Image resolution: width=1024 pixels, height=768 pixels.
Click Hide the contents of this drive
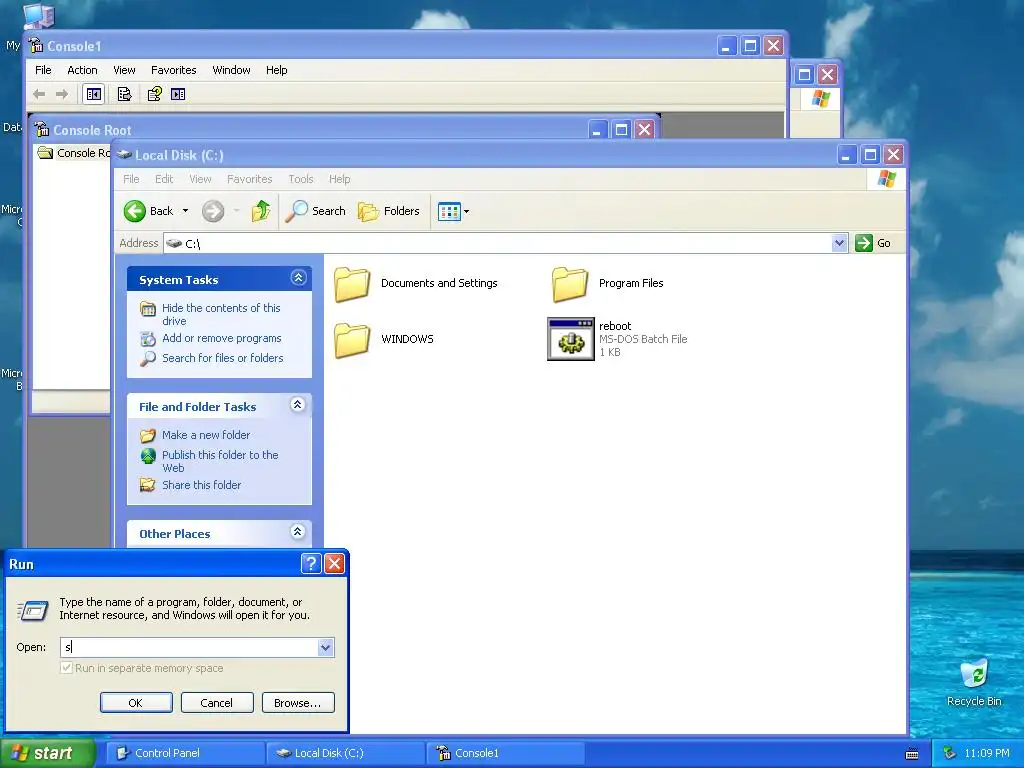point(221,314)
